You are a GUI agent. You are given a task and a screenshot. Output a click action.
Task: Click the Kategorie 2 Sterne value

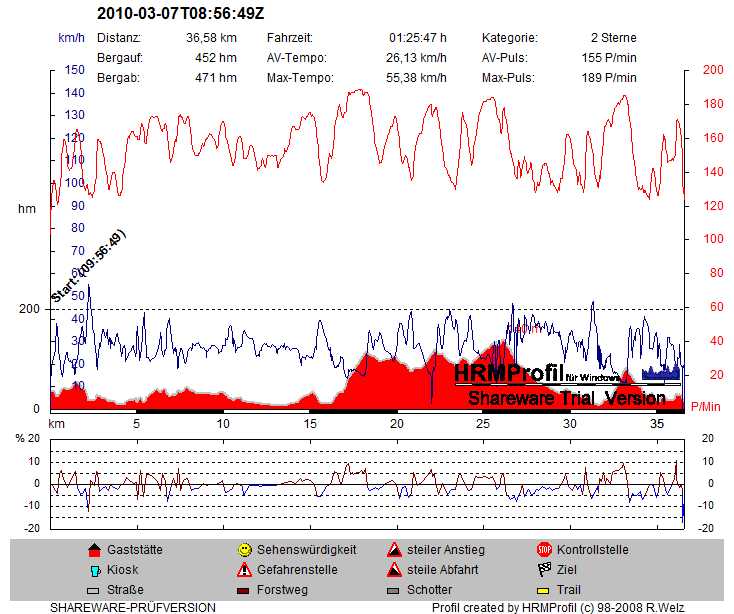click(613, 38)
